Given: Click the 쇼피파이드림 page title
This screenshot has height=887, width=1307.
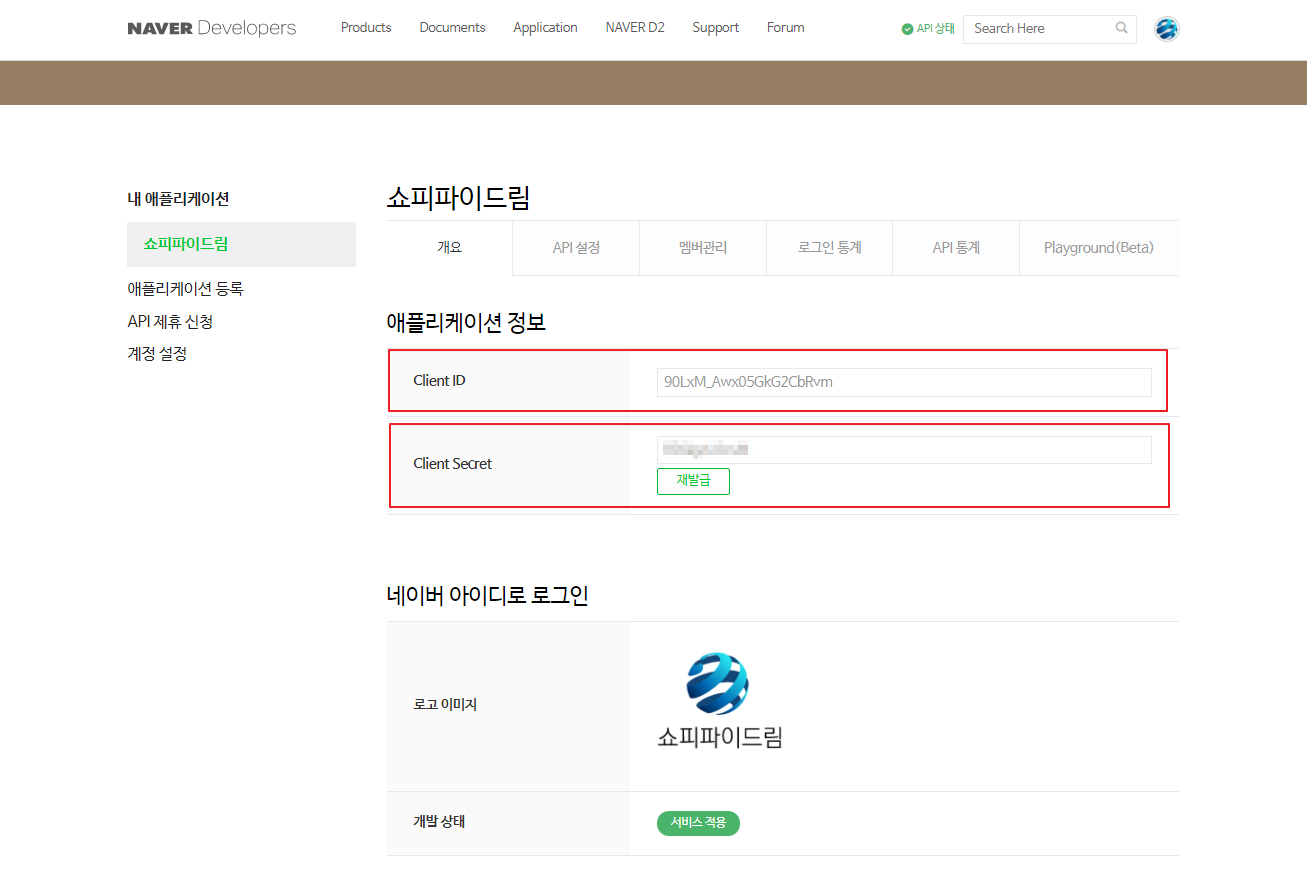Looking at the screenshot, I should point(458,198).
